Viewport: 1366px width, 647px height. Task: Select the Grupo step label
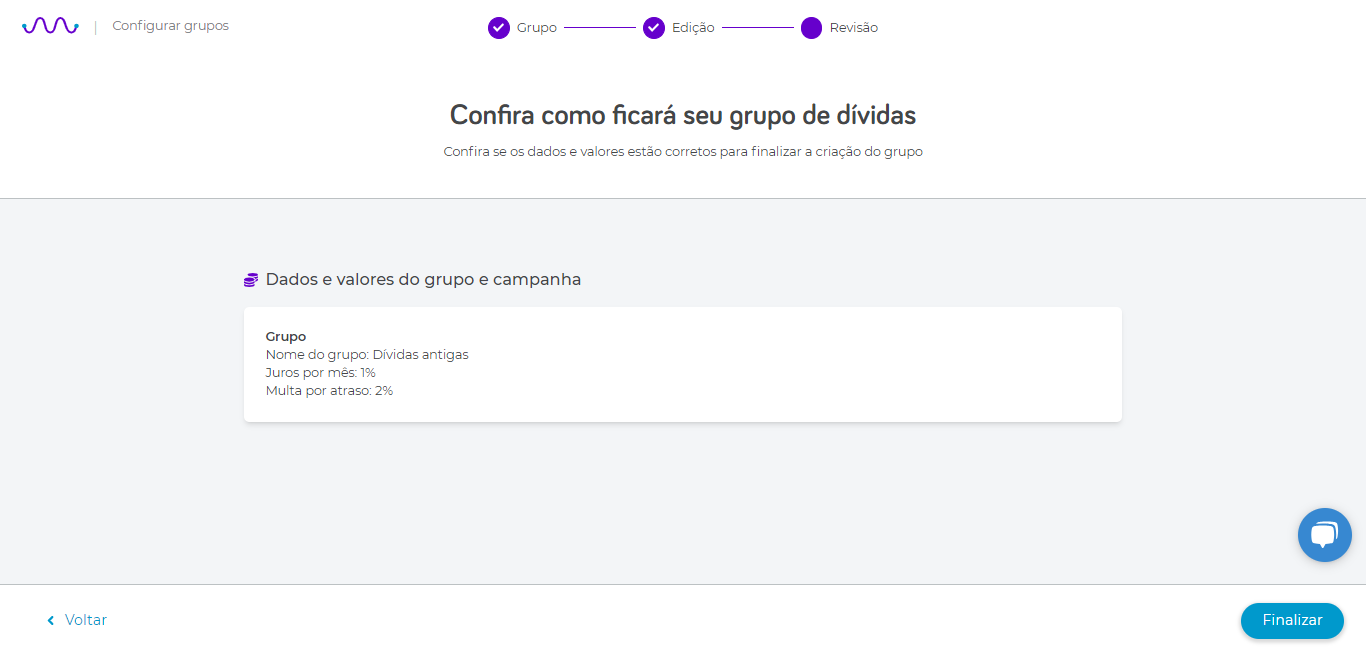[x=537, y=28]
